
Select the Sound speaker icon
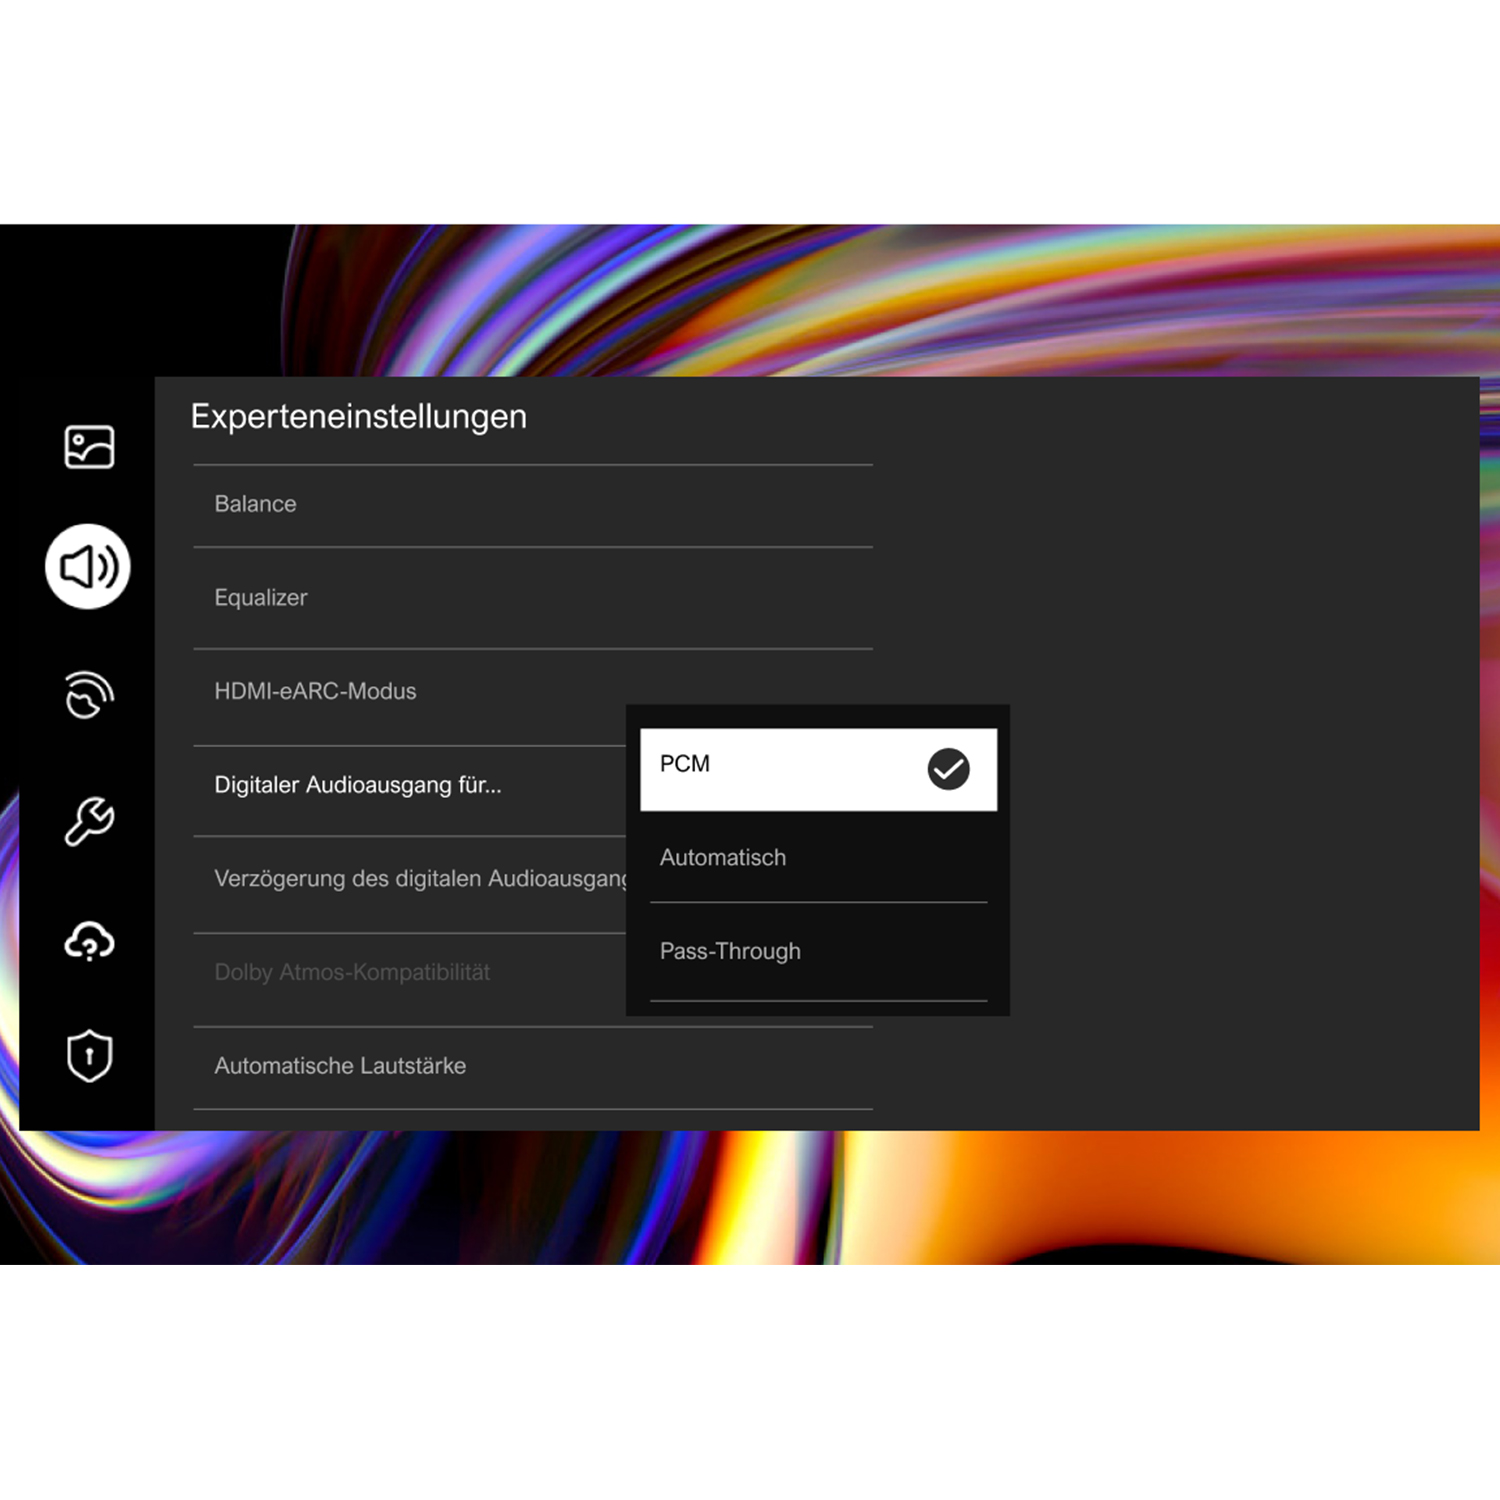click(88, 566)
